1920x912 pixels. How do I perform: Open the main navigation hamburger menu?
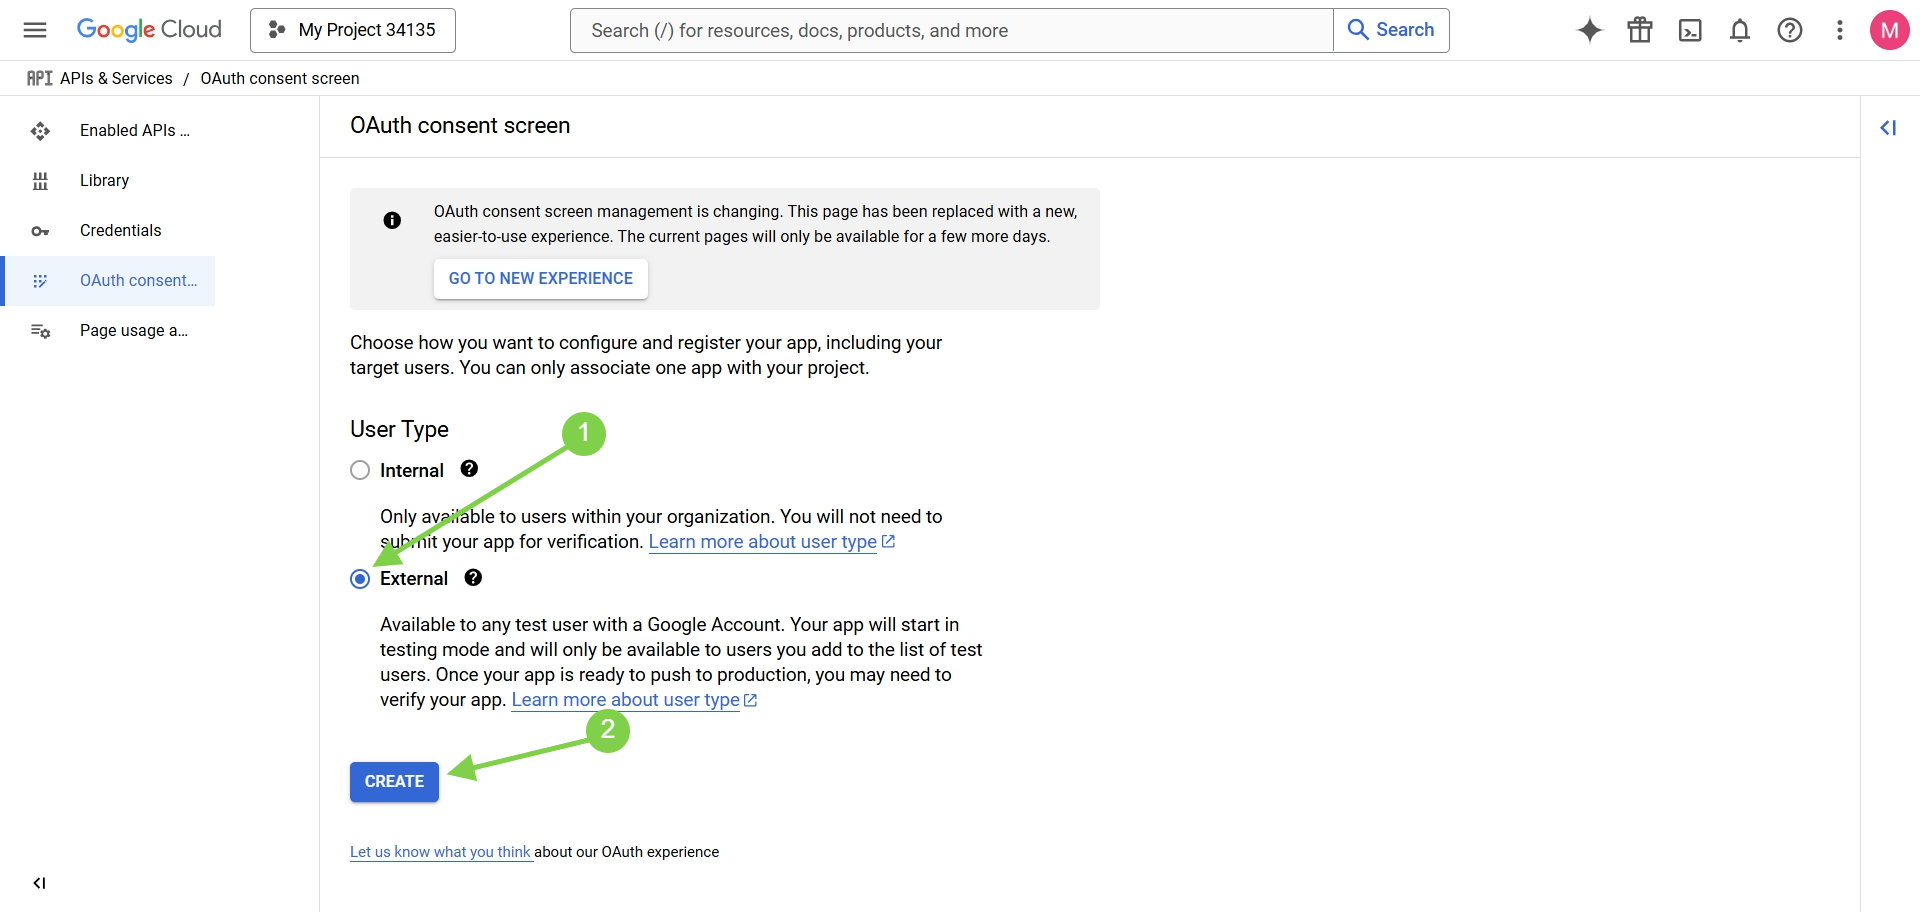[x=35, y=30]
